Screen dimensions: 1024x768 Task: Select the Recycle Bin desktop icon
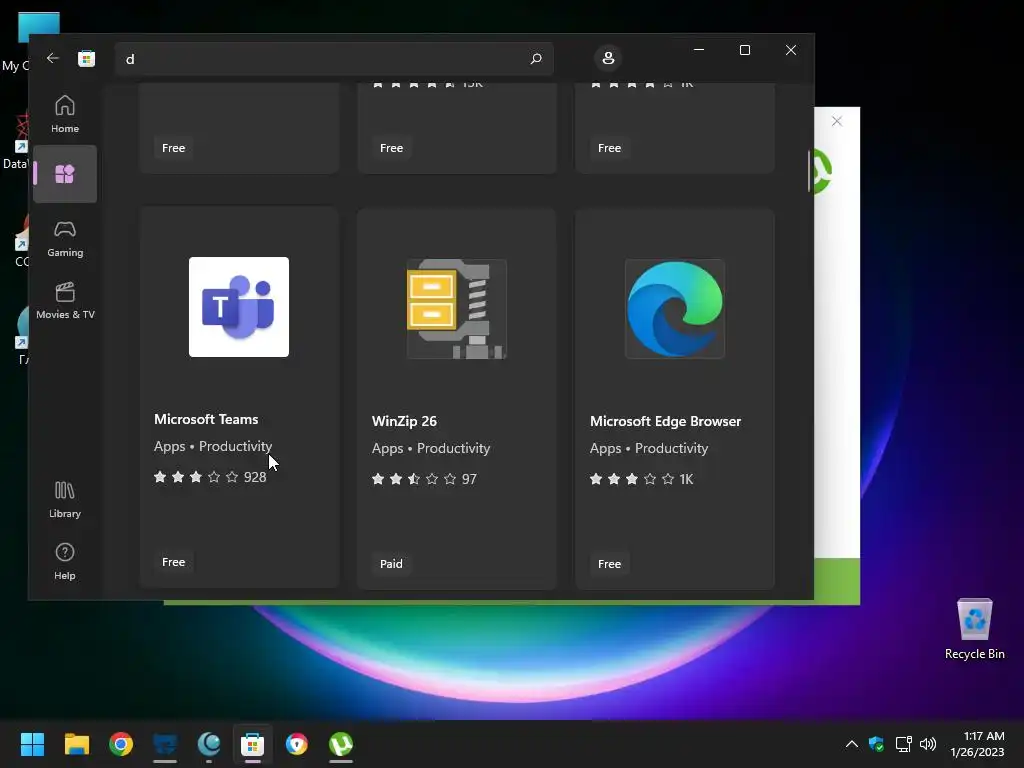974,629
